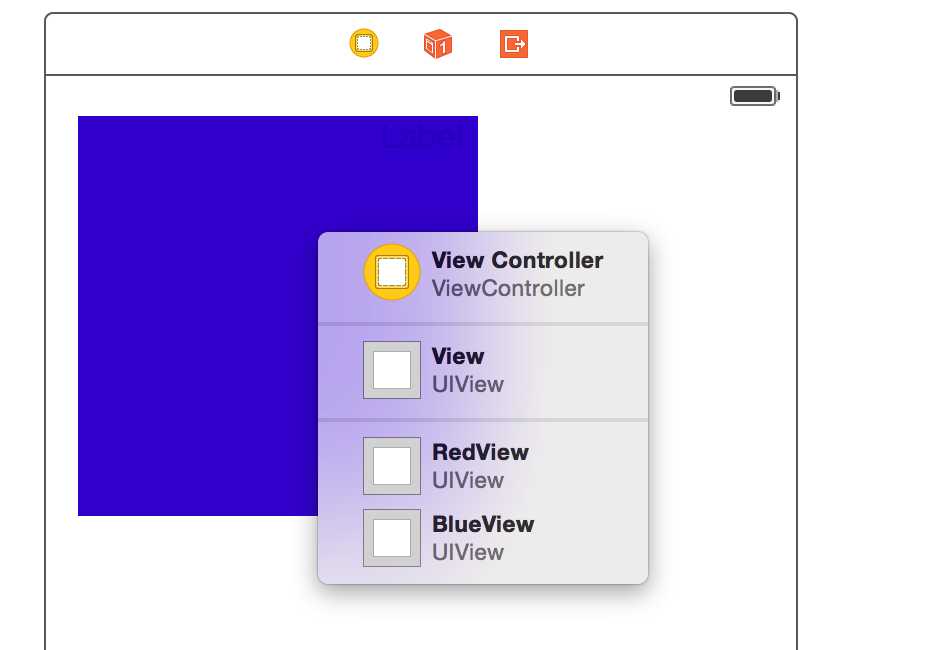The height and width of the screenshot is (650, 926).
Task: Click the square icon beside RedView
Action: tap(392, 466)
